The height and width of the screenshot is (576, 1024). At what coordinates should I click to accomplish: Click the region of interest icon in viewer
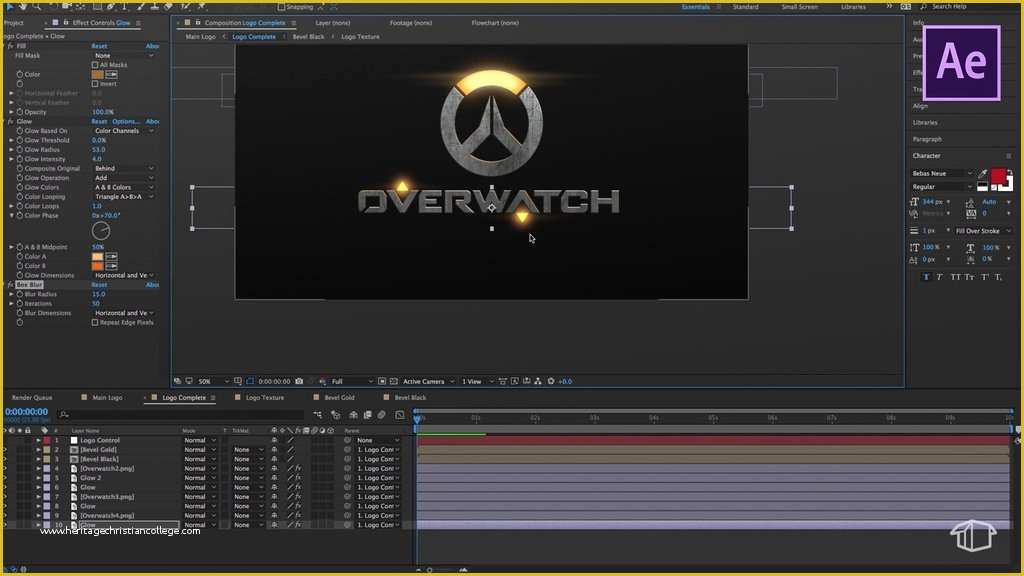coord(382,381)
